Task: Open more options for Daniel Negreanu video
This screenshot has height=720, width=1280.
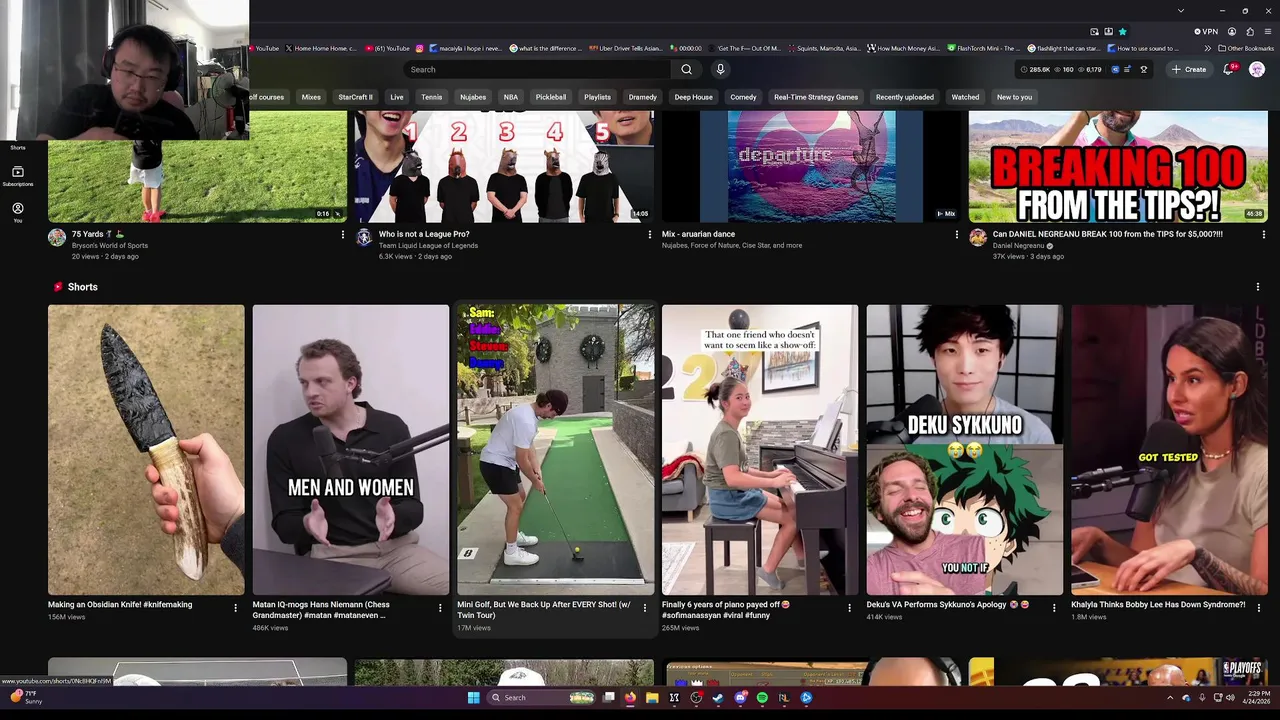Action: point(1263,235)
